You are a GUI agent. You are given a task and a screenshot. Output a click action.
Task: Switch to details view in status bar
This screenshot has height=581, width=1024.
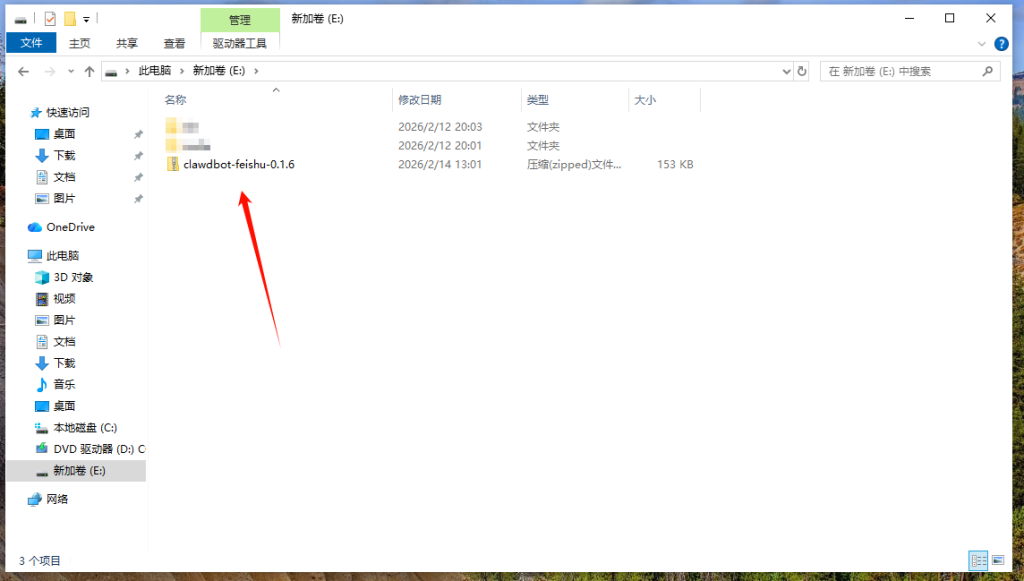coord(978,560)
